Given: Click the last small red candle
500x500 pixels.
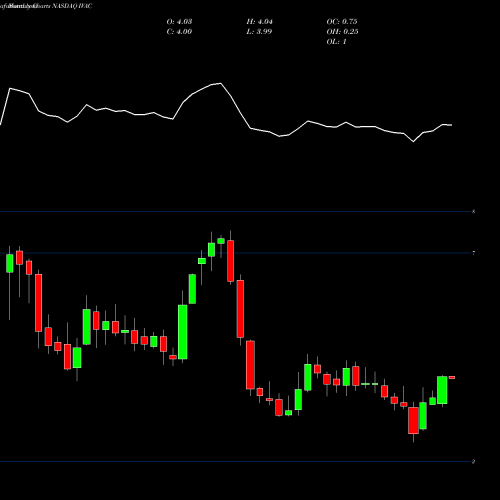Looking at the screenshot, I should click(452, 377).
